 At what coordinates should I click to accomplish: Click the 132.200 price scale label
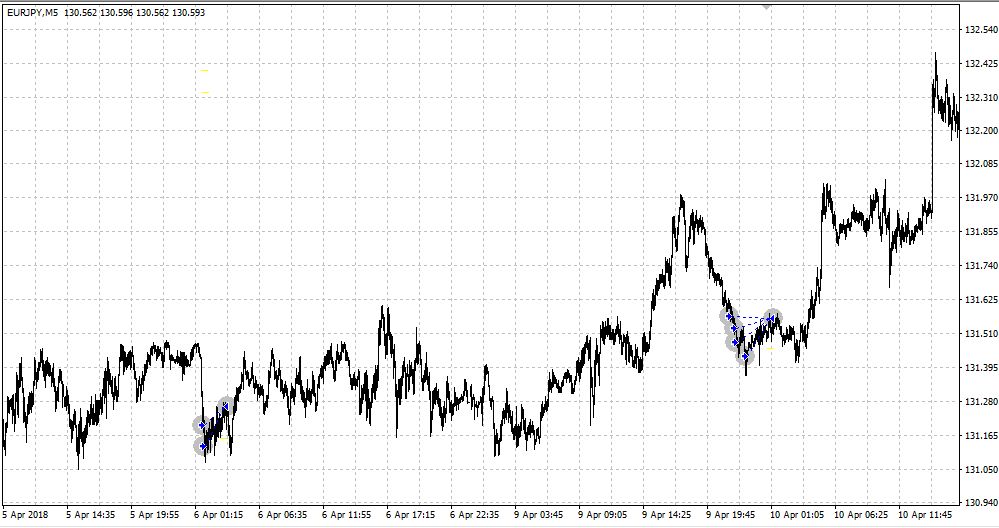click(x=981, y=131)
